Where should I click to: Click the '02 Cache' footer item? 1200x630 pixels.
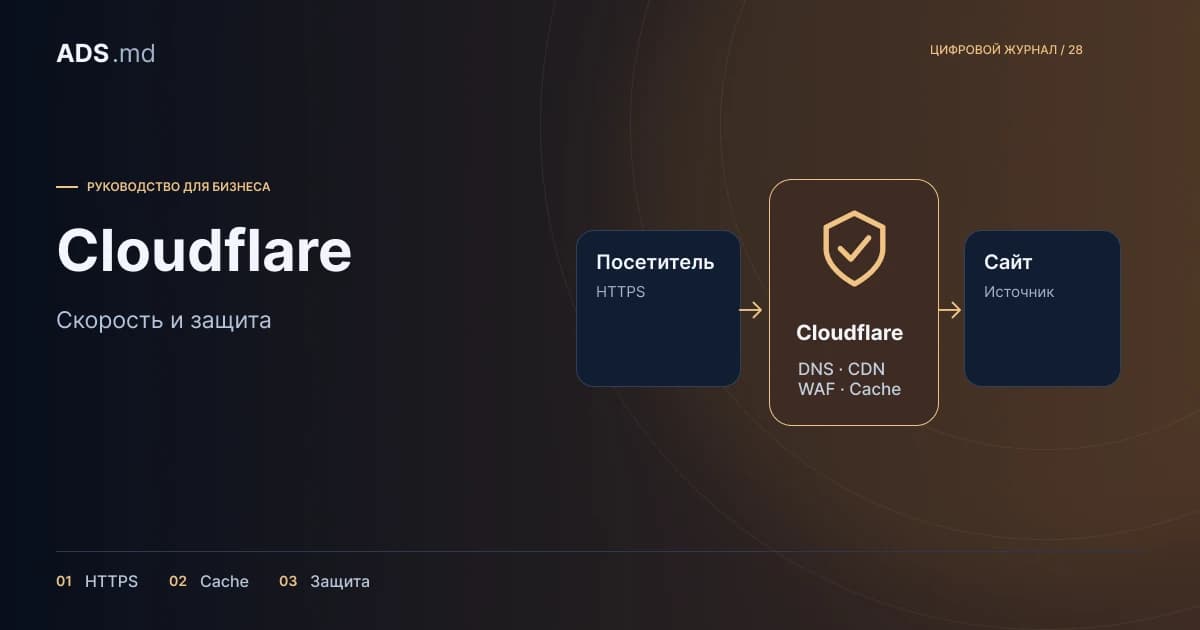(209, 581)
